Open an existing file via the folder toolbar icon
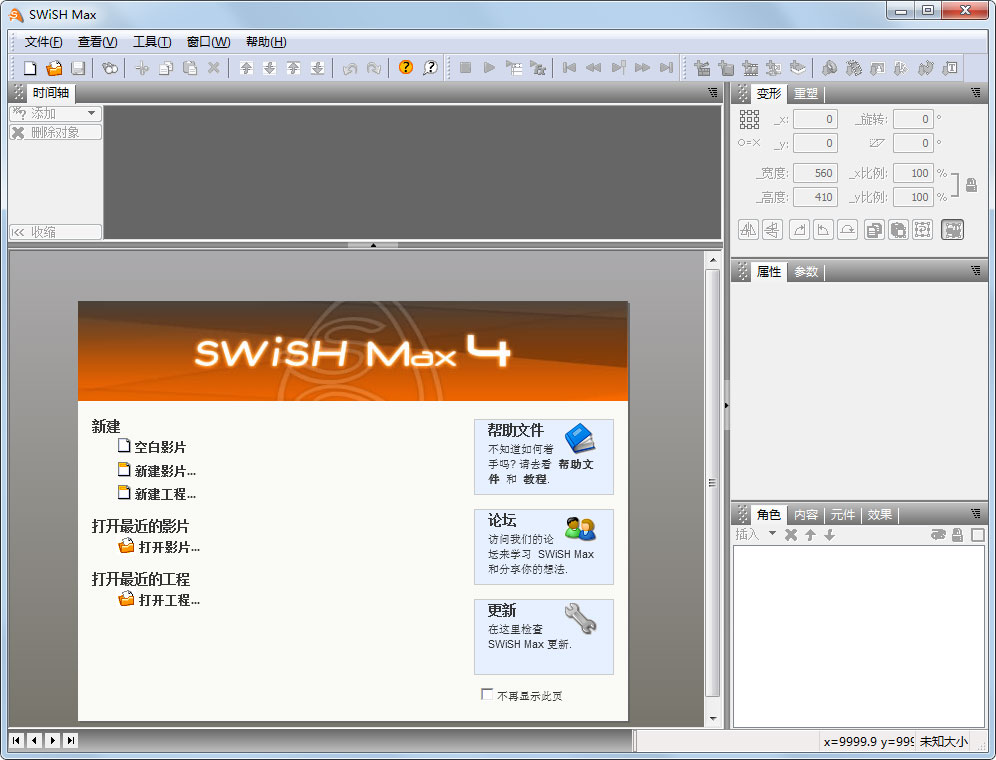The width and height of the screenshot is (996, 760). [55, 68]
